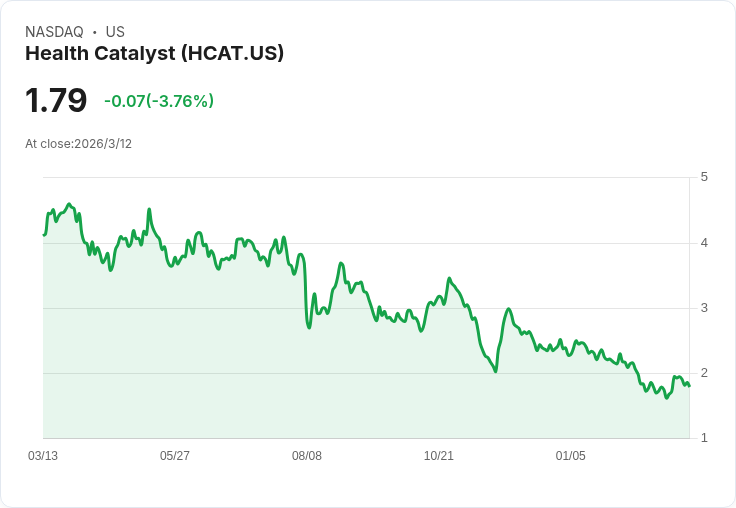Click the At close:2026/3/12 date text
The width and height of the screenshot is (736, 508).
click(x=78, y=144)
